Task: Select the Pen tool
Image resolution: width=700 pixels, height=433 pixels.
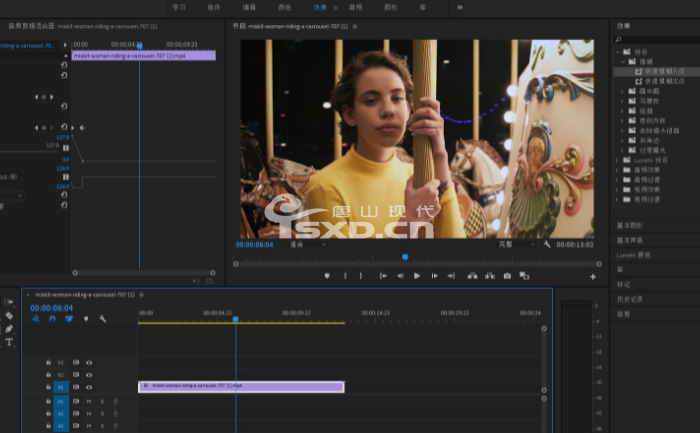Action: tap(8, 329)
